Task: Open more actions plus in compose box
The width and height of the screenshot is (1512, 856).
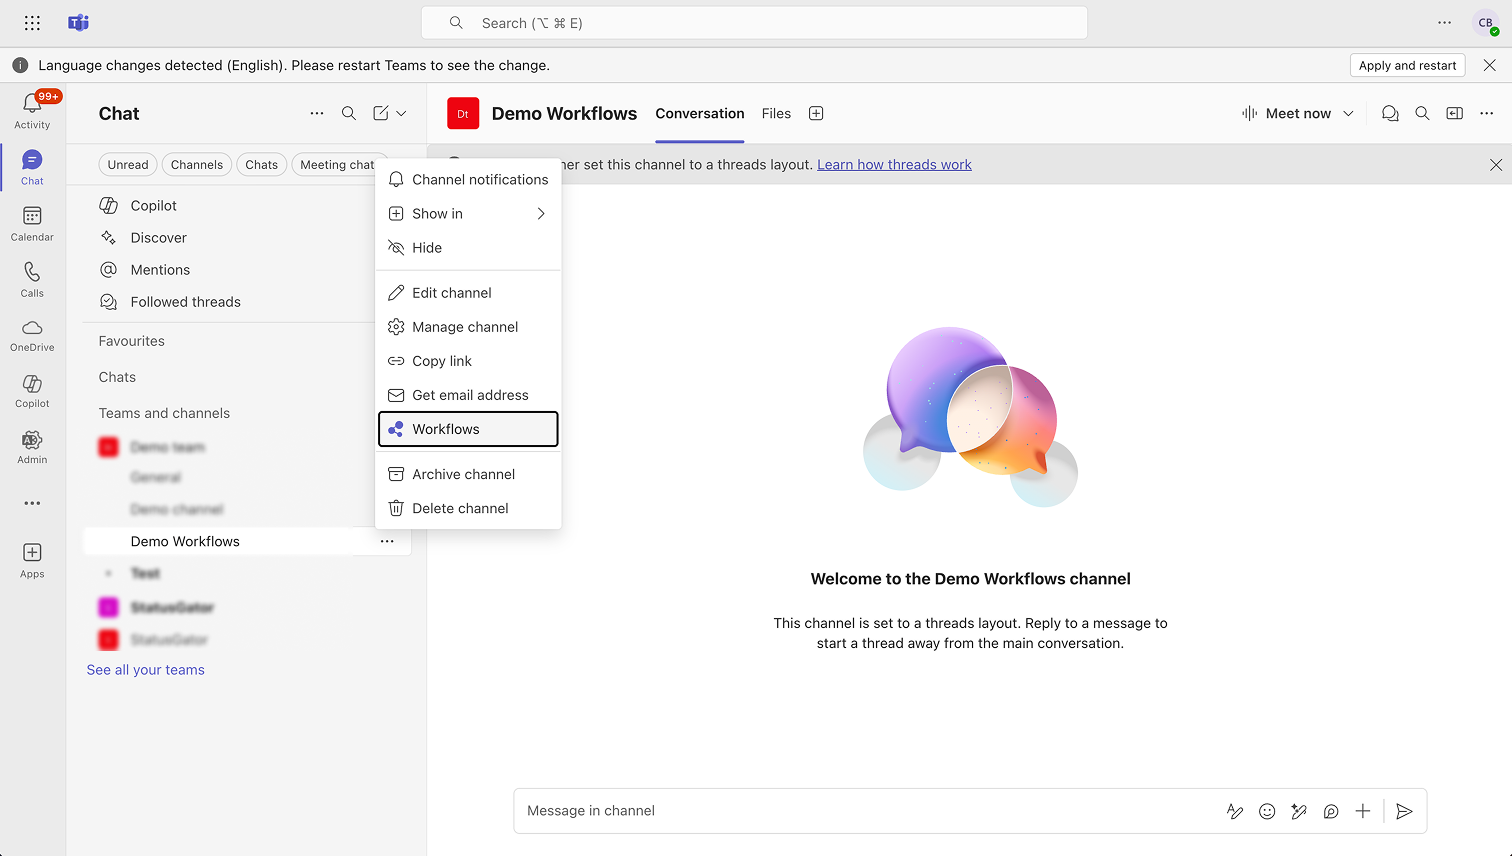Action: [x=1363, y=811]
